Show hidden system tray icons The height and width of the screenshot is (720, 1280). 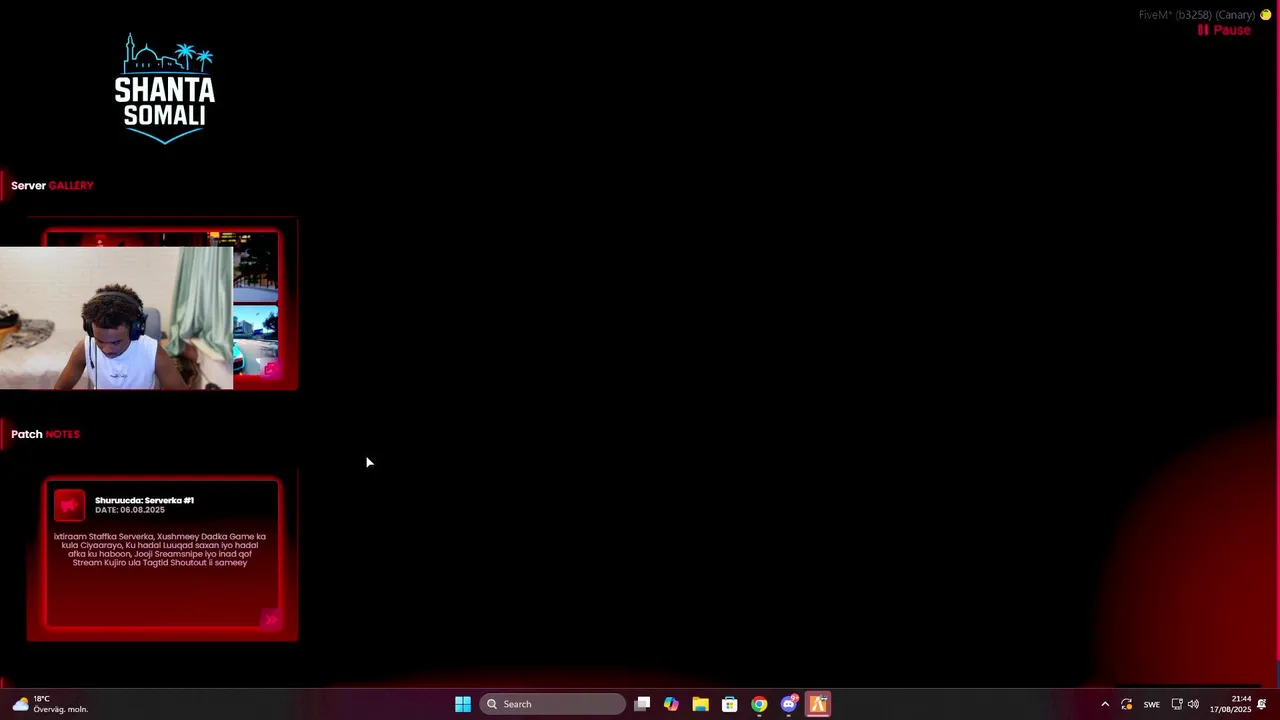coord(1105,704)
